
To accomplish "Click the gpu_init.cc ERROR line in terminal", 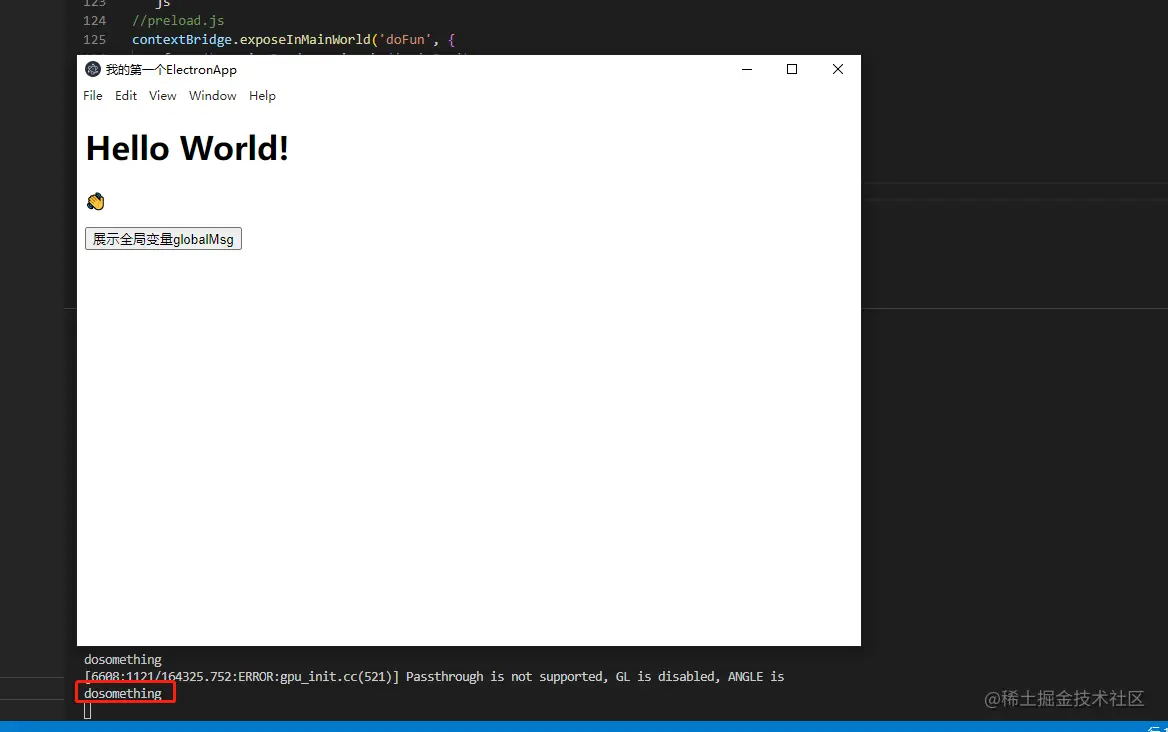I will pyautogui.click(x=434, y=676).
